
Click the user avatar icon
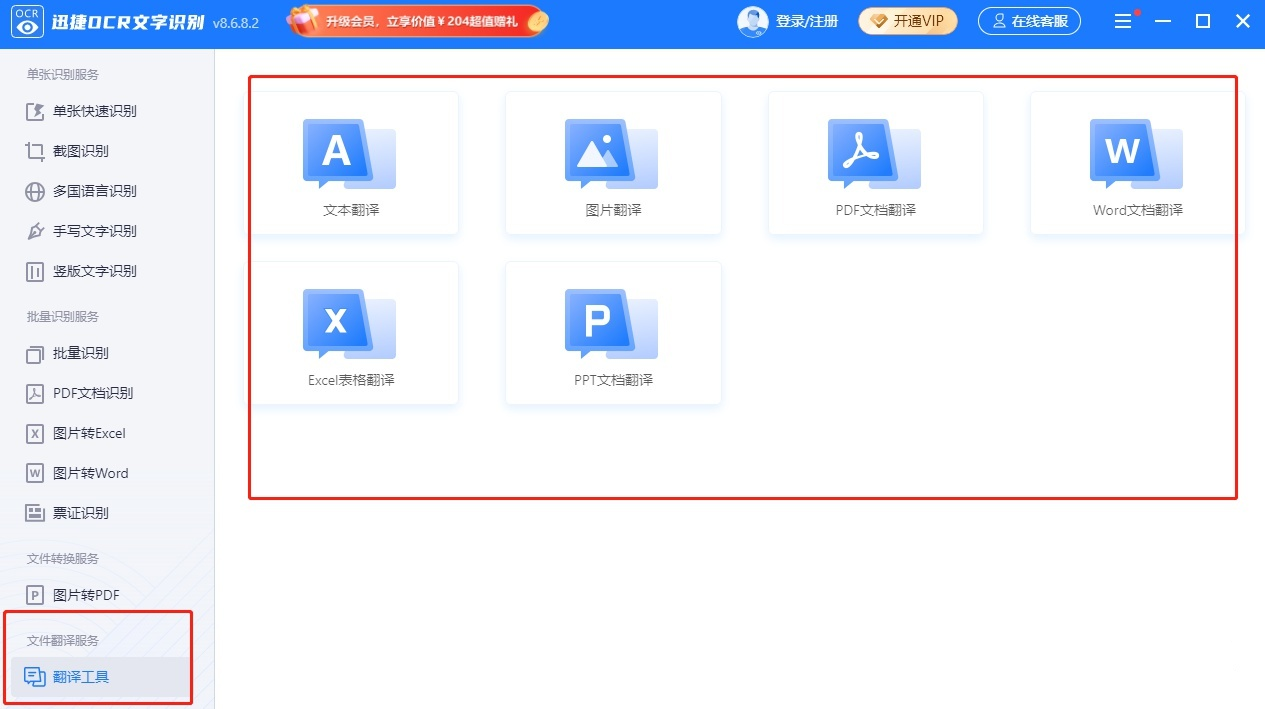tap(753, 21)
